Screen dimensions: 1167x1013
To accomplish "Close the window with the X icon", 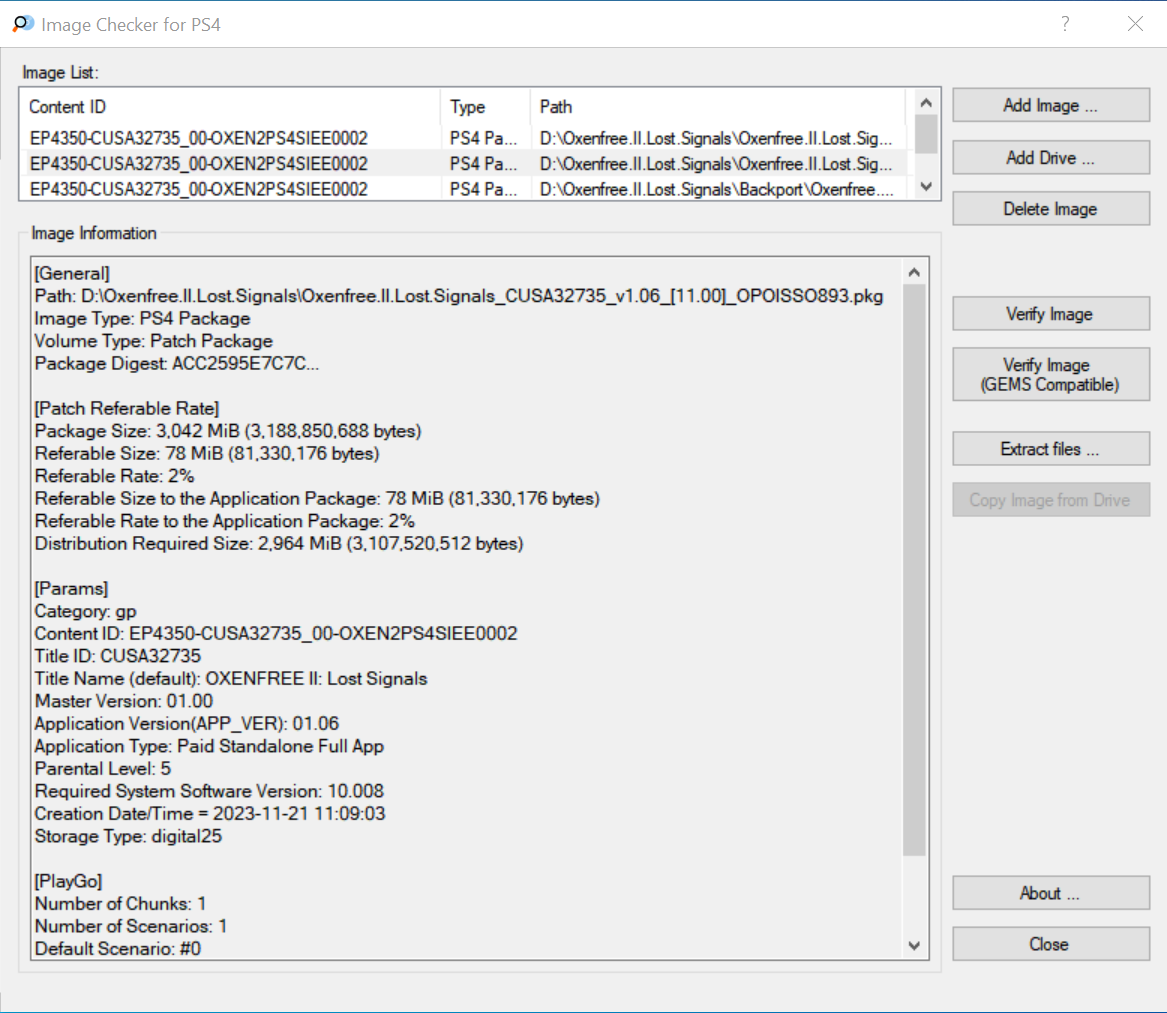I will point(1135,24).
